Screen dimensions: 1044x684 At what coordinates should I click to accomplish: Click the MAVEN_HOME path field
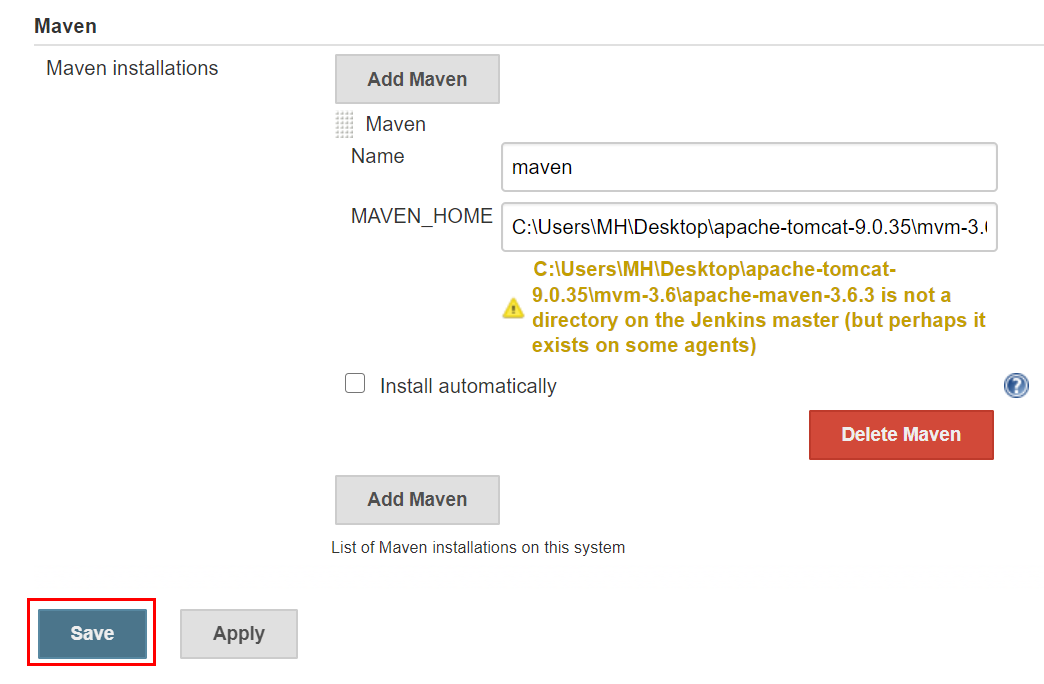pos(749,227)
